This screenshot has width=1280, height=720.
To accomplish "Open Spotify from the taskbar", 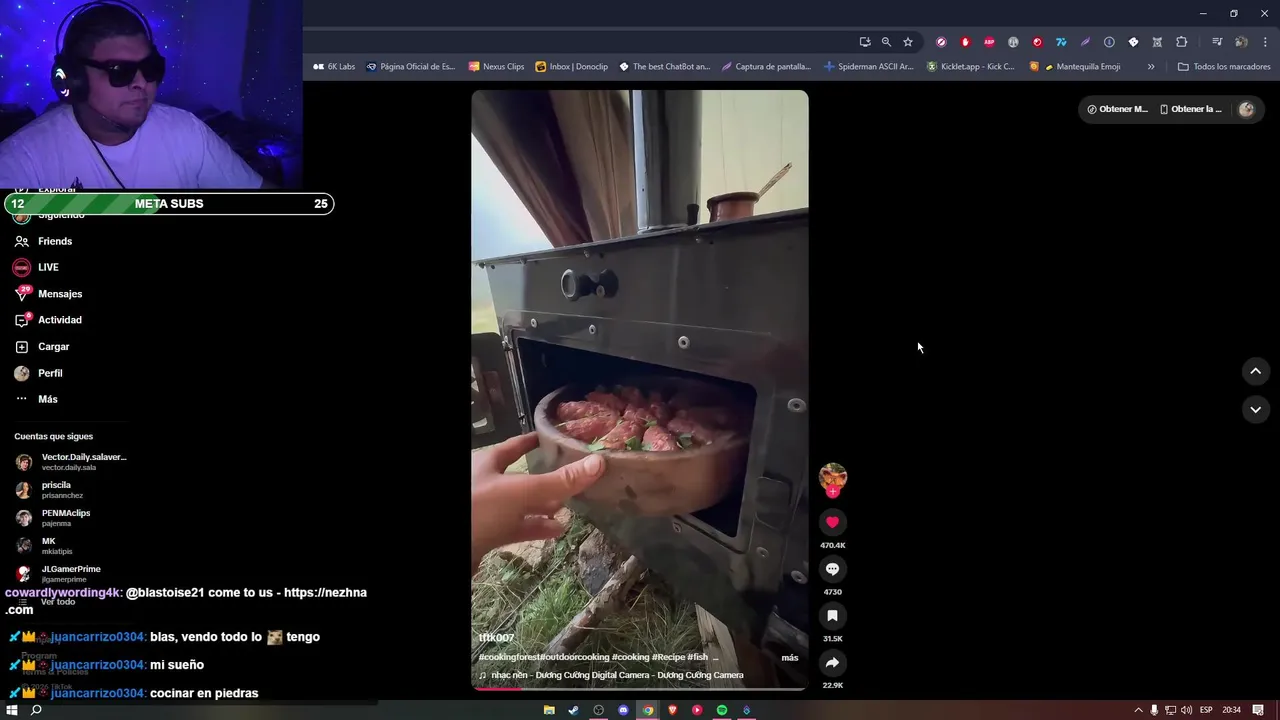I will tap(722, 710).
